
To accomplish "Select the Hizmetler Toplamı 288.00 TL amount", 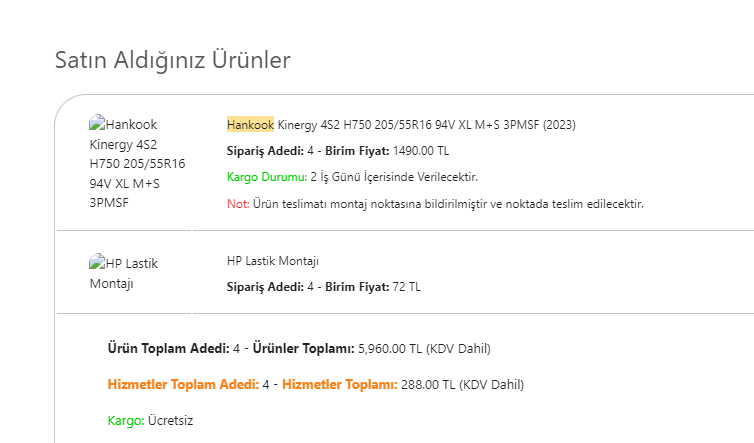I will (x=428, y=385).
